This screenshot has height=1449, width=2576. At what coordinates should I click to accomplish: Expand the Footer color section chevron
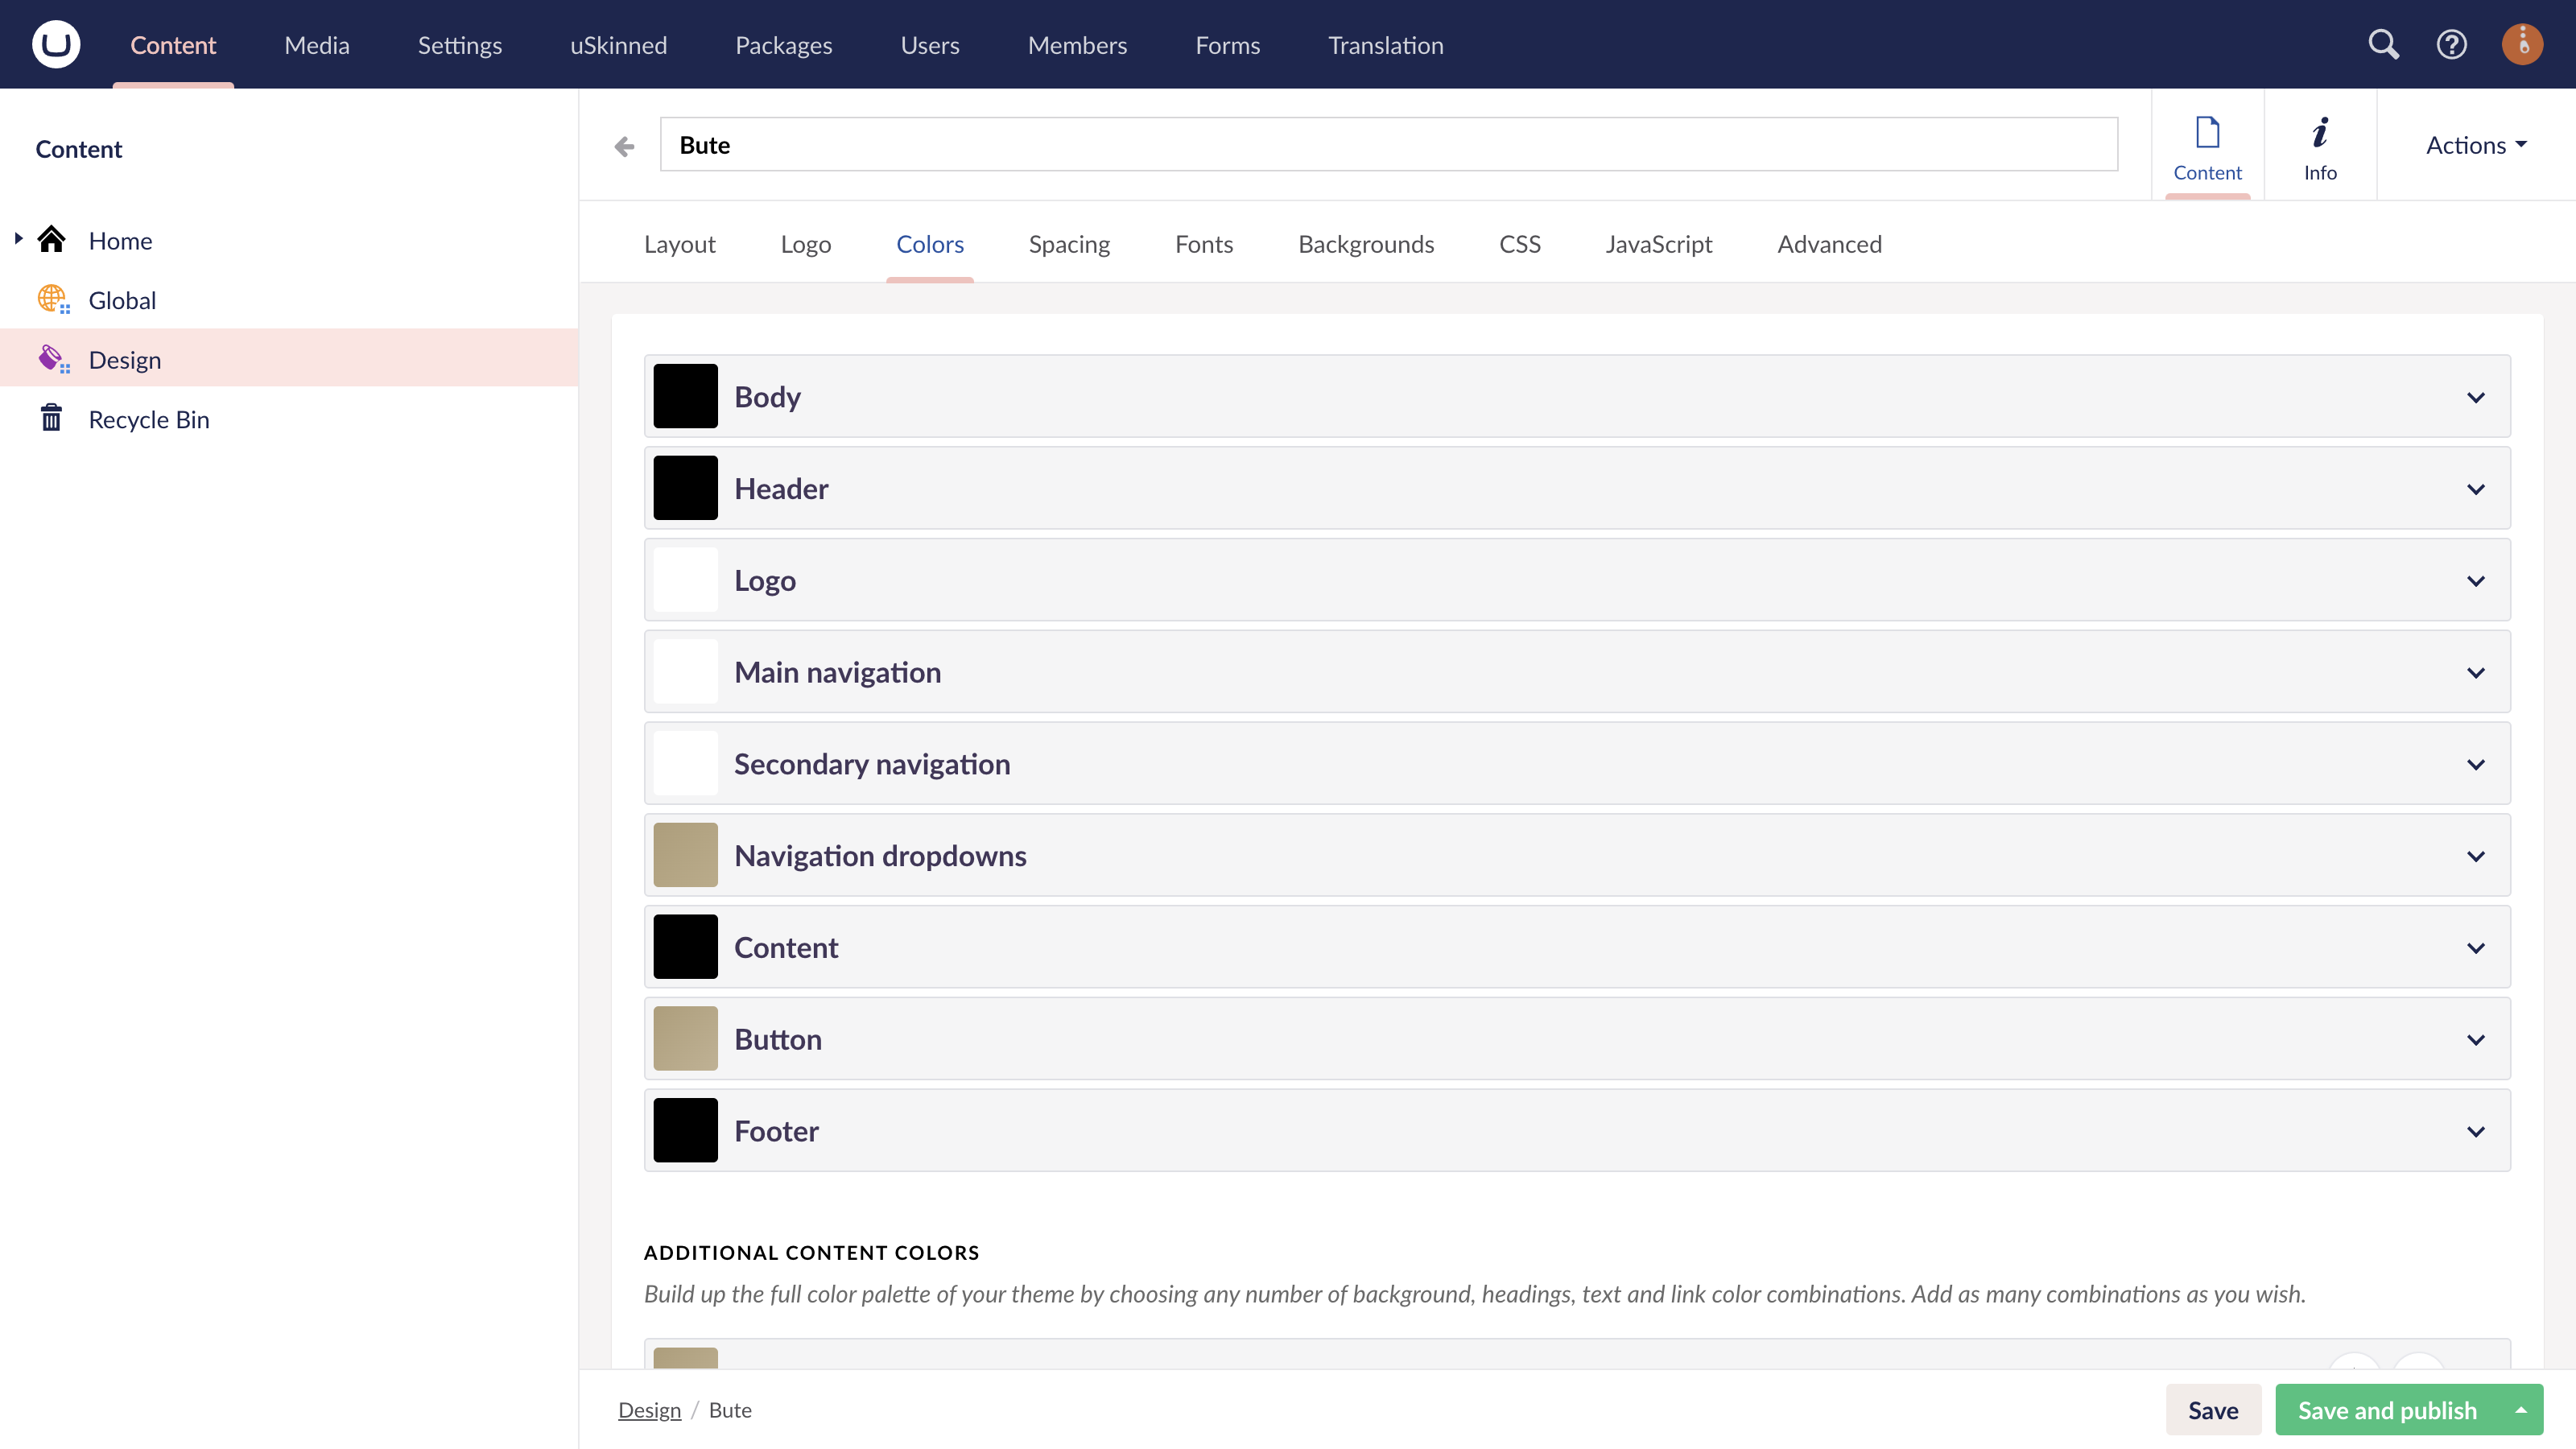pos(2475,1132)
